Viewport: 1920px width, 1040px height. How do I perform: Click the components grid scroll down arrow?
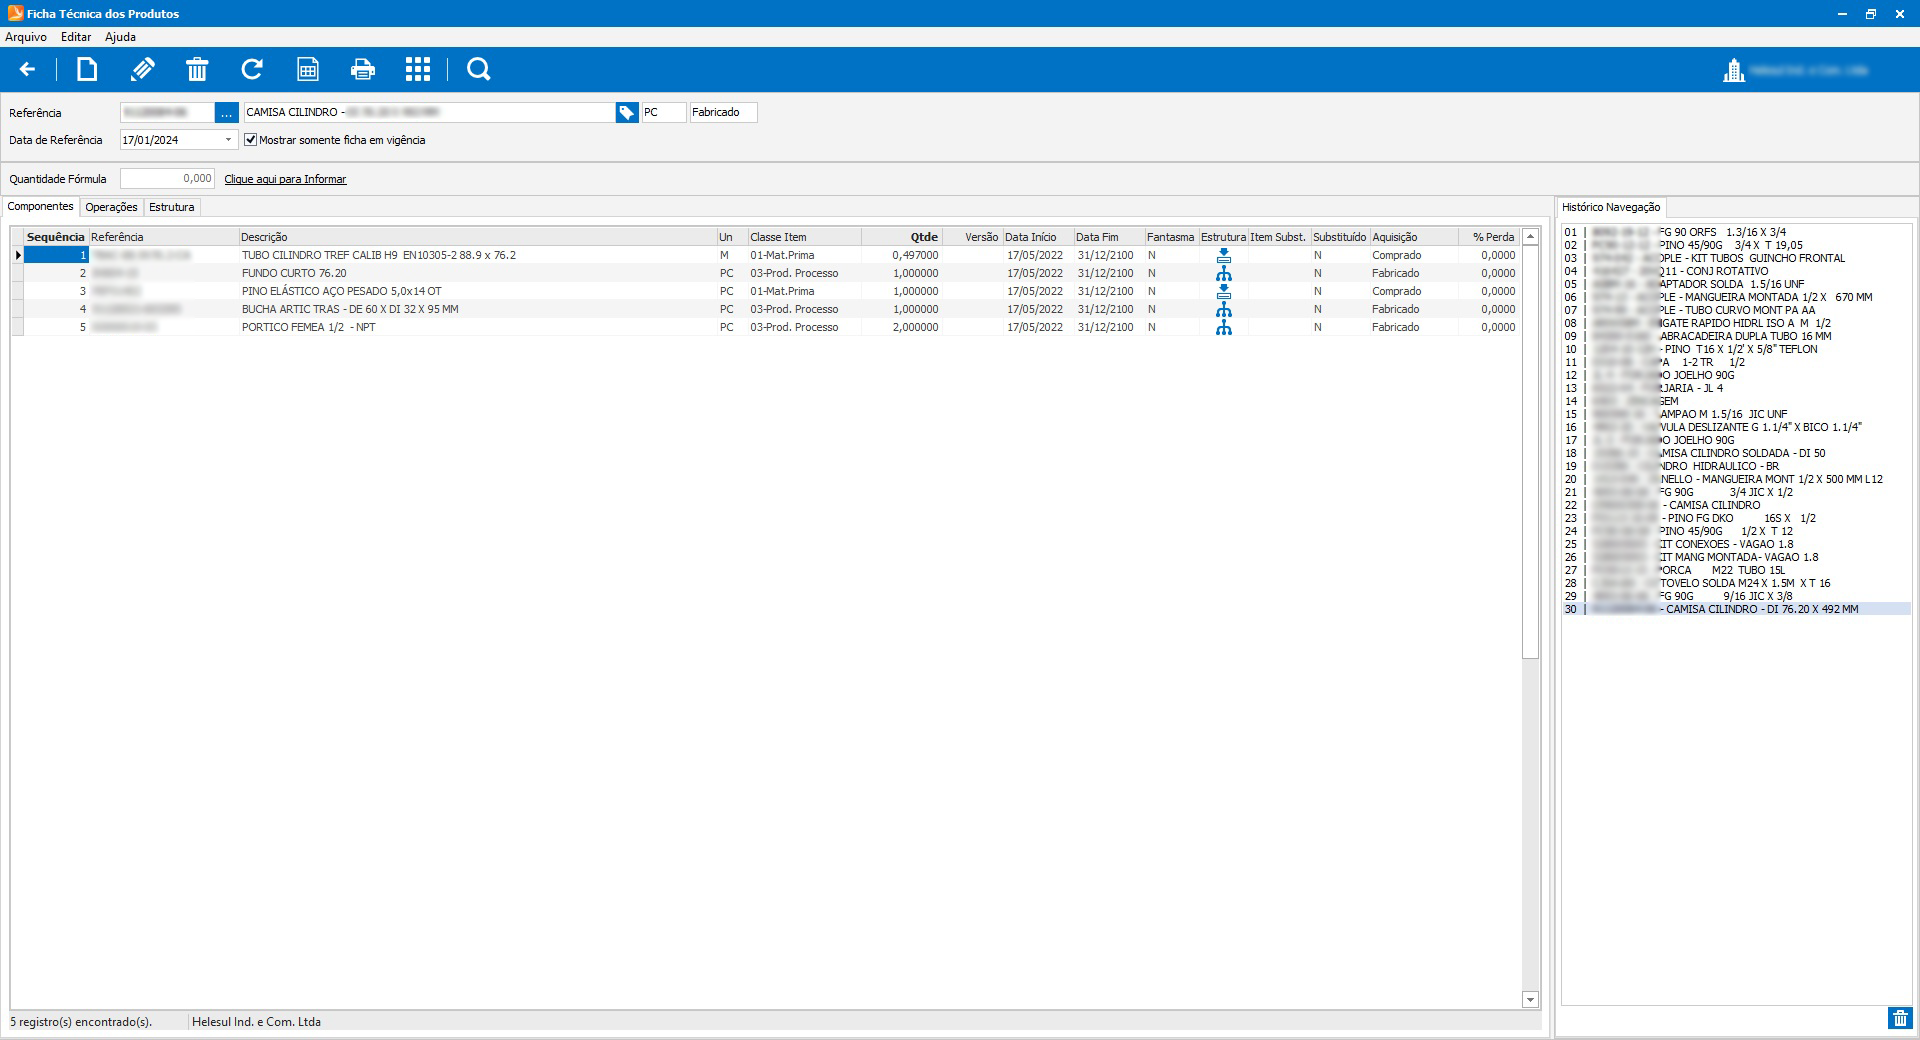coord(1530,999)
